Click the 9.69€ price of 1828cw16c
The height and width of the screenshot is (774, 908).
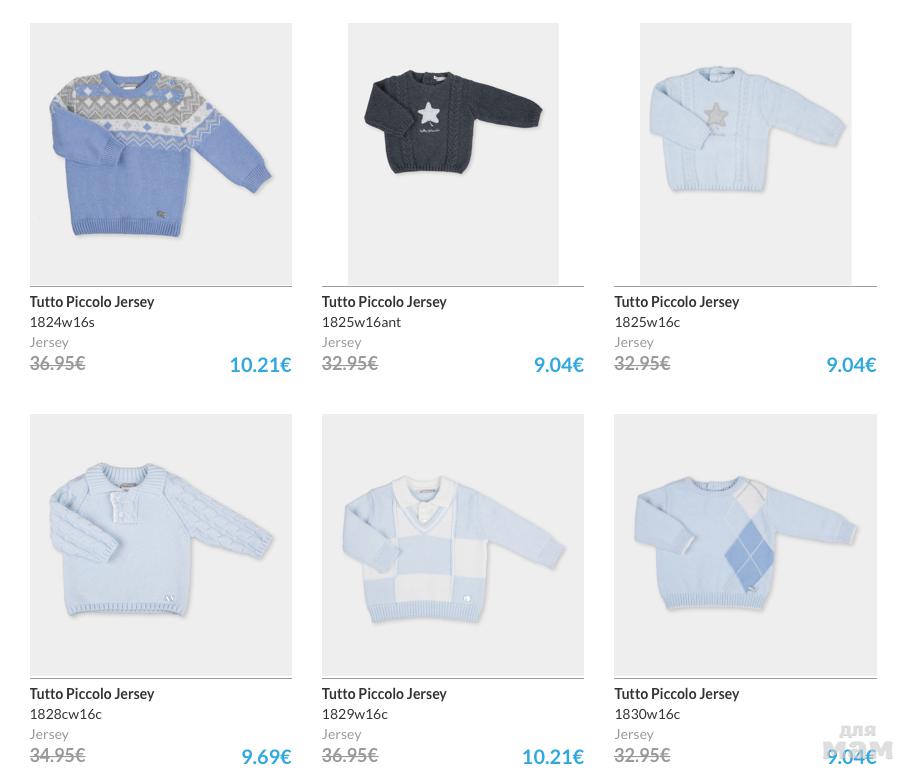pos(266,757)
